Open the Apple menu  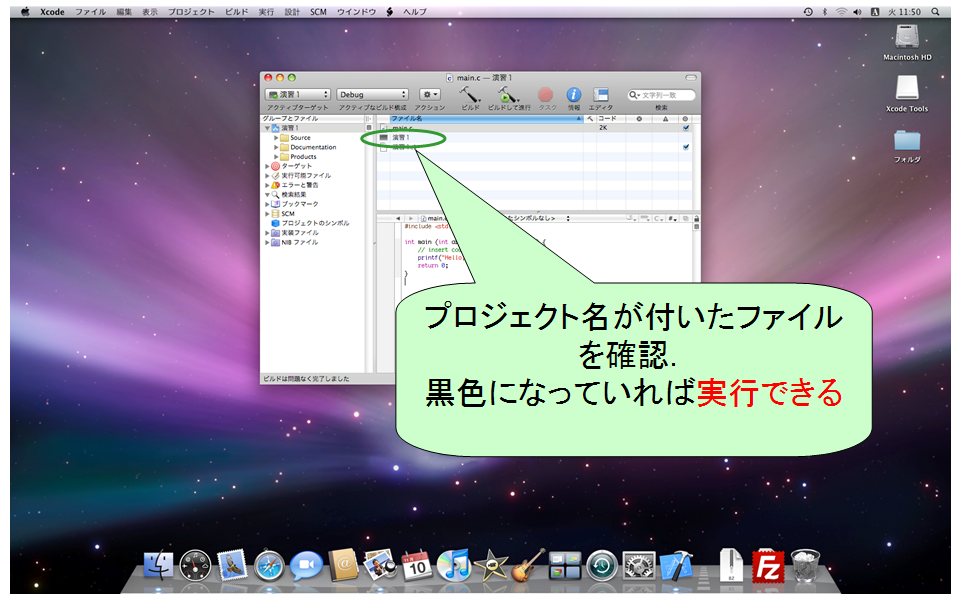[25, 12]
